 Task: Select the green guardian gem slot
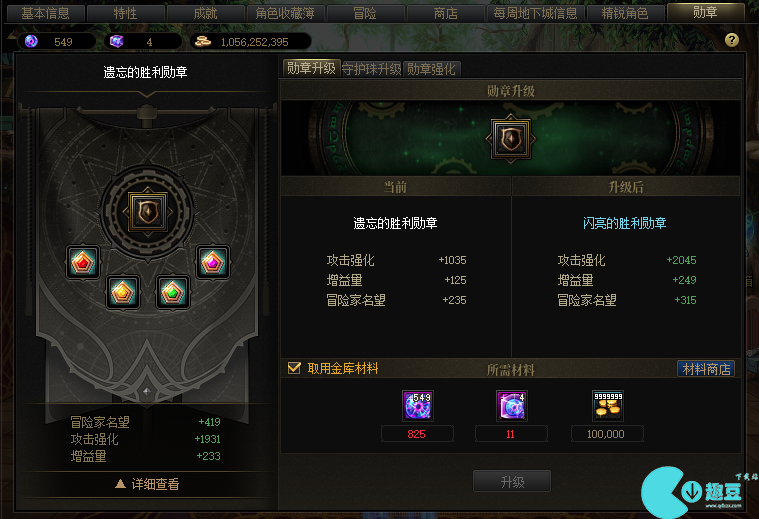[x=172, y=292]
